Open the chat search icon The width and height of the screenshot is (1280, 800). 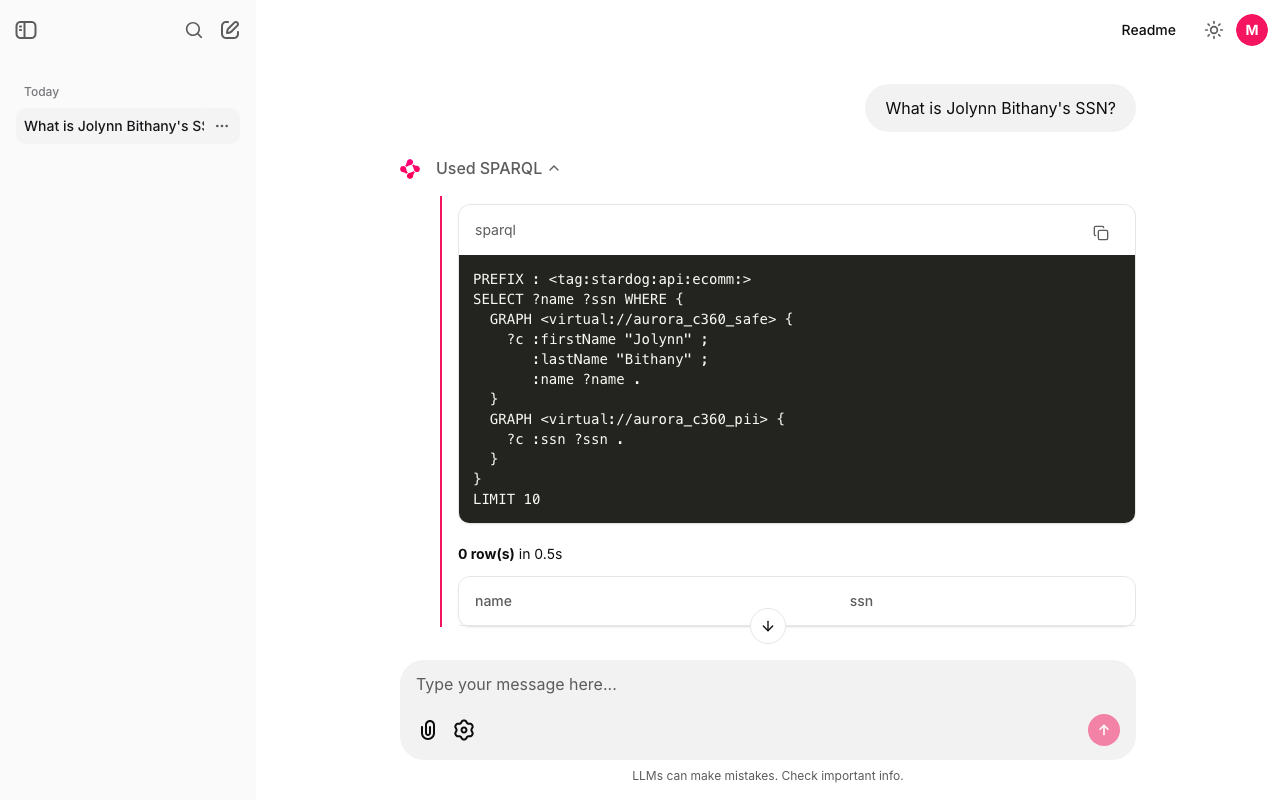(x=194, y=30)
